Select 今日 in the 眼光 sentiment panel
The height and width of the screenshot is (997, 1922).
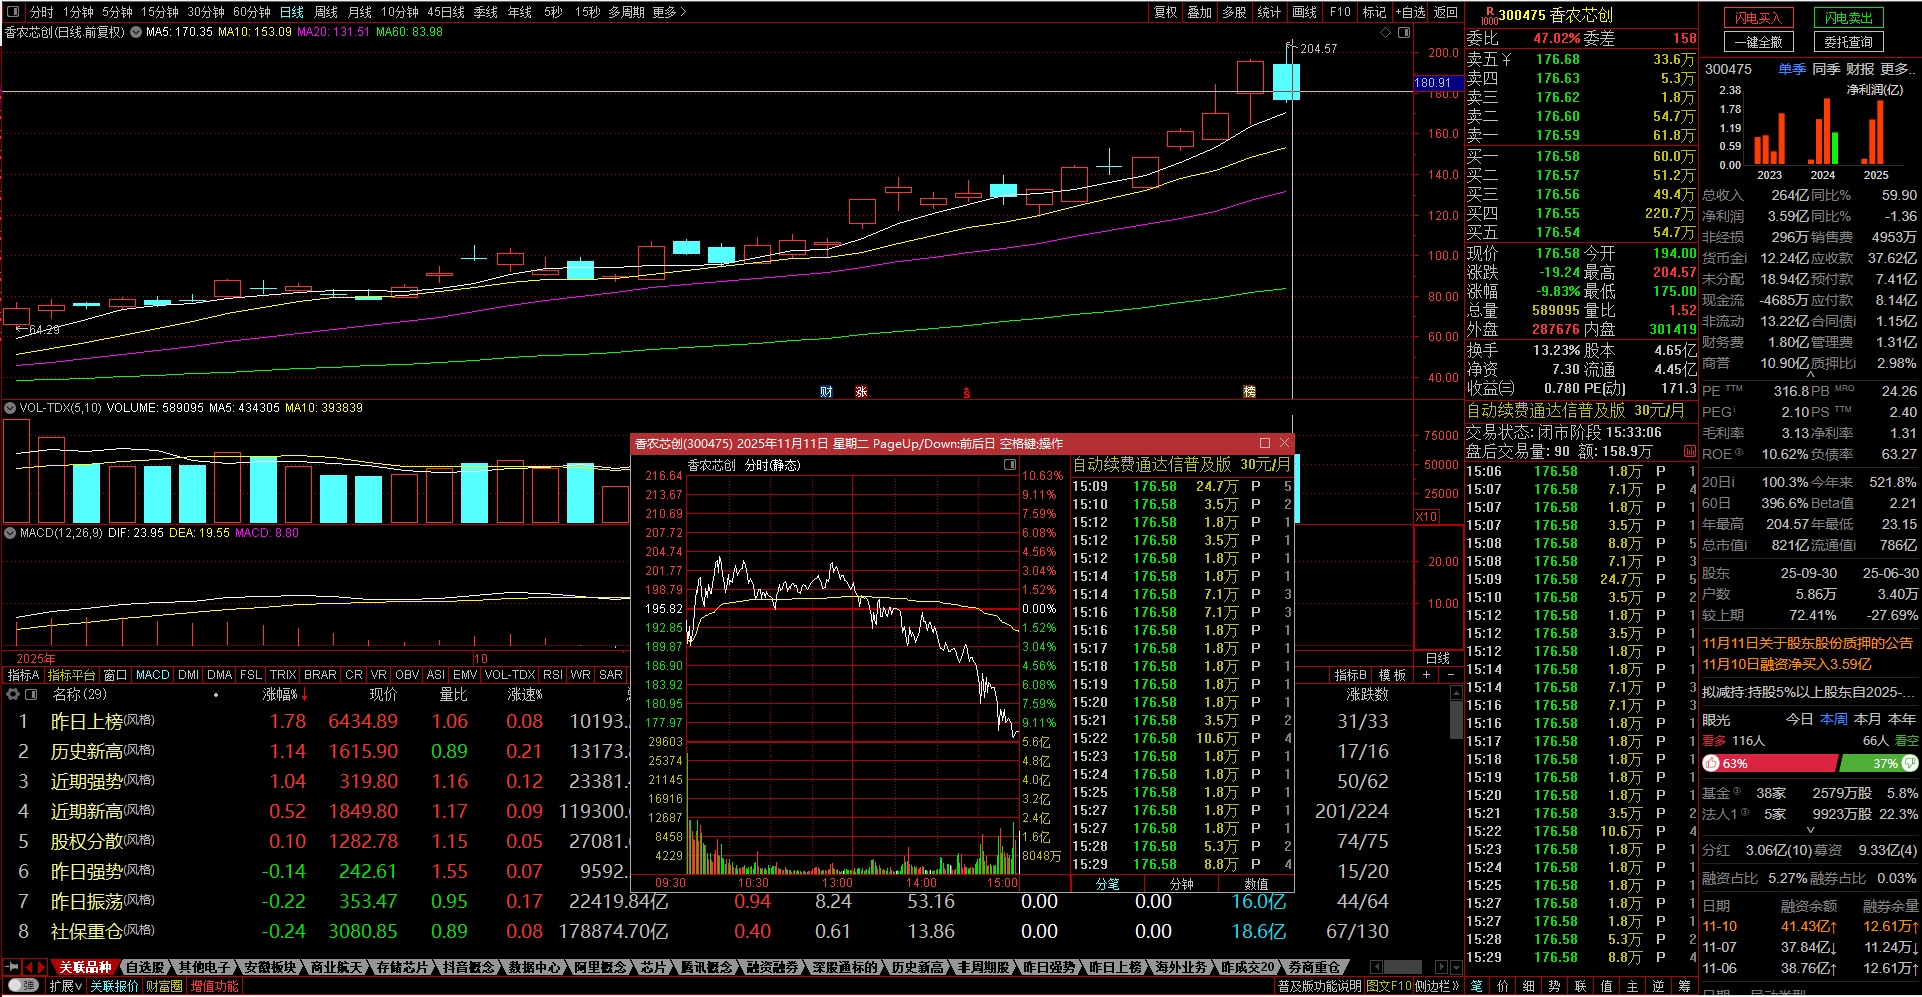point(1800,719)
